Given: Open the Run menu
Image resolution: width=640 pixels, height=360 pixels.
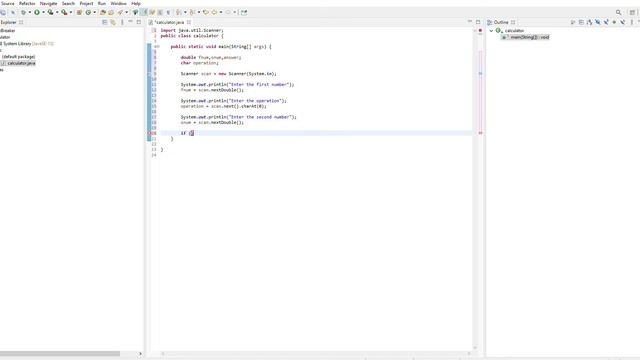Looking at the screenshot, I should click(x=102, y=3).
